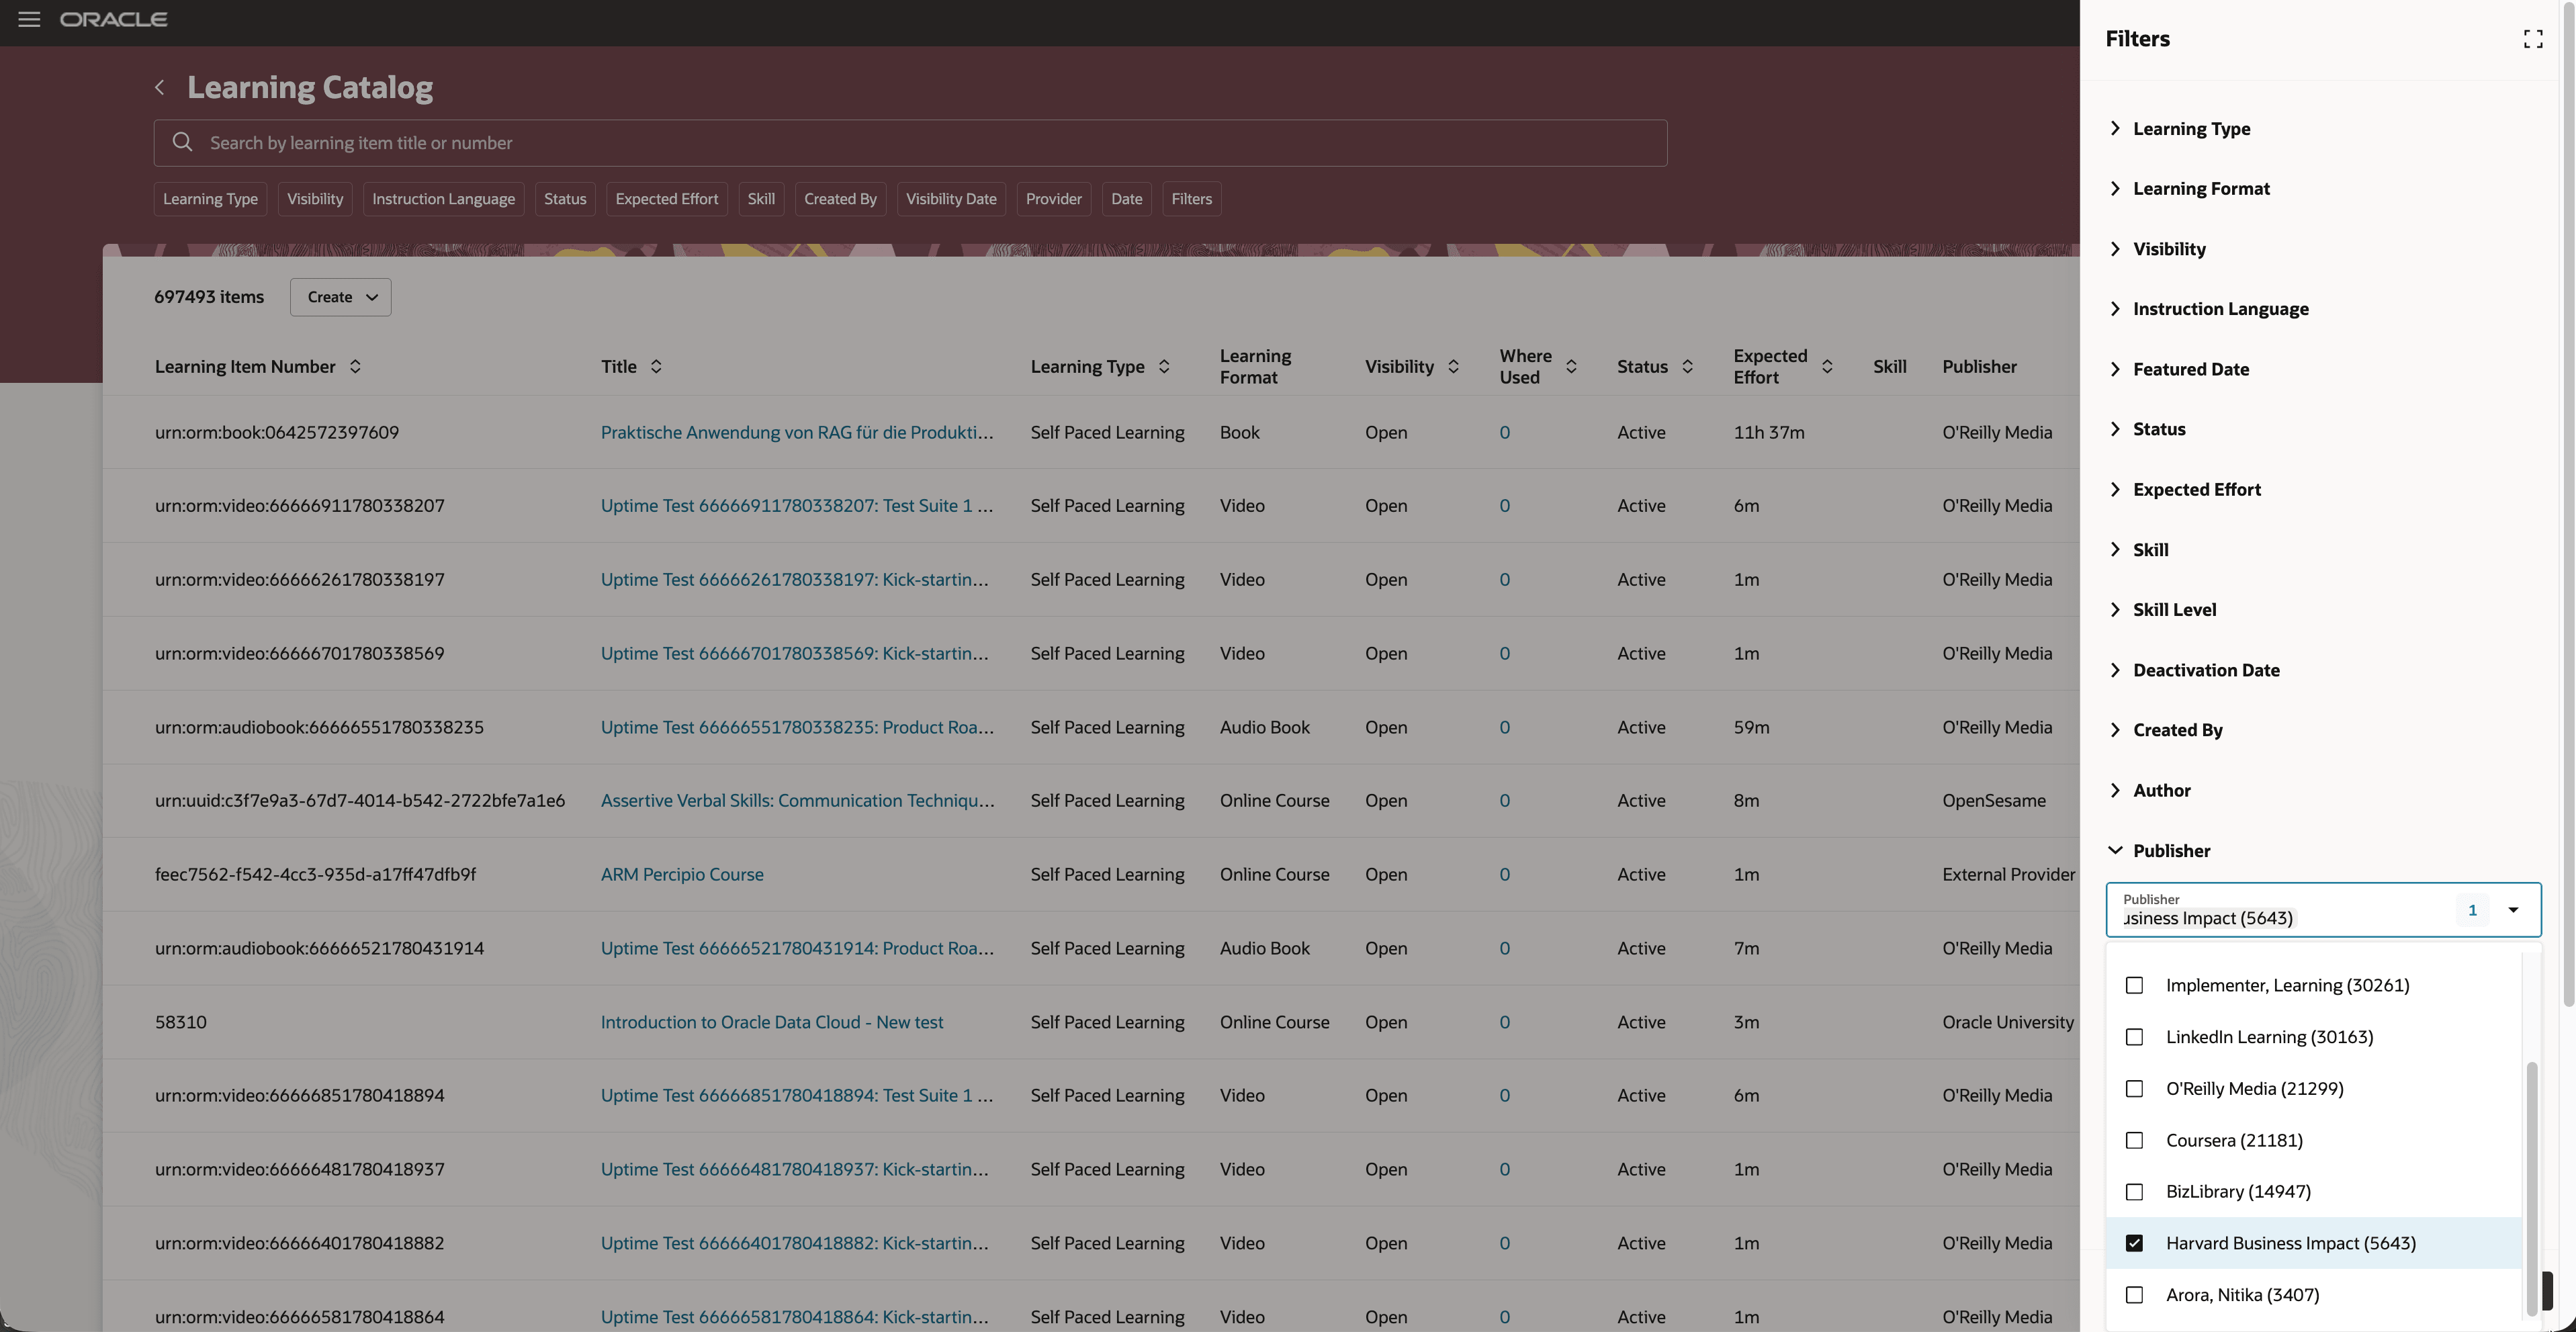Sort the Visibility column
Viewport: 2576px width, 1332px height.
(x=1453, y=366)
